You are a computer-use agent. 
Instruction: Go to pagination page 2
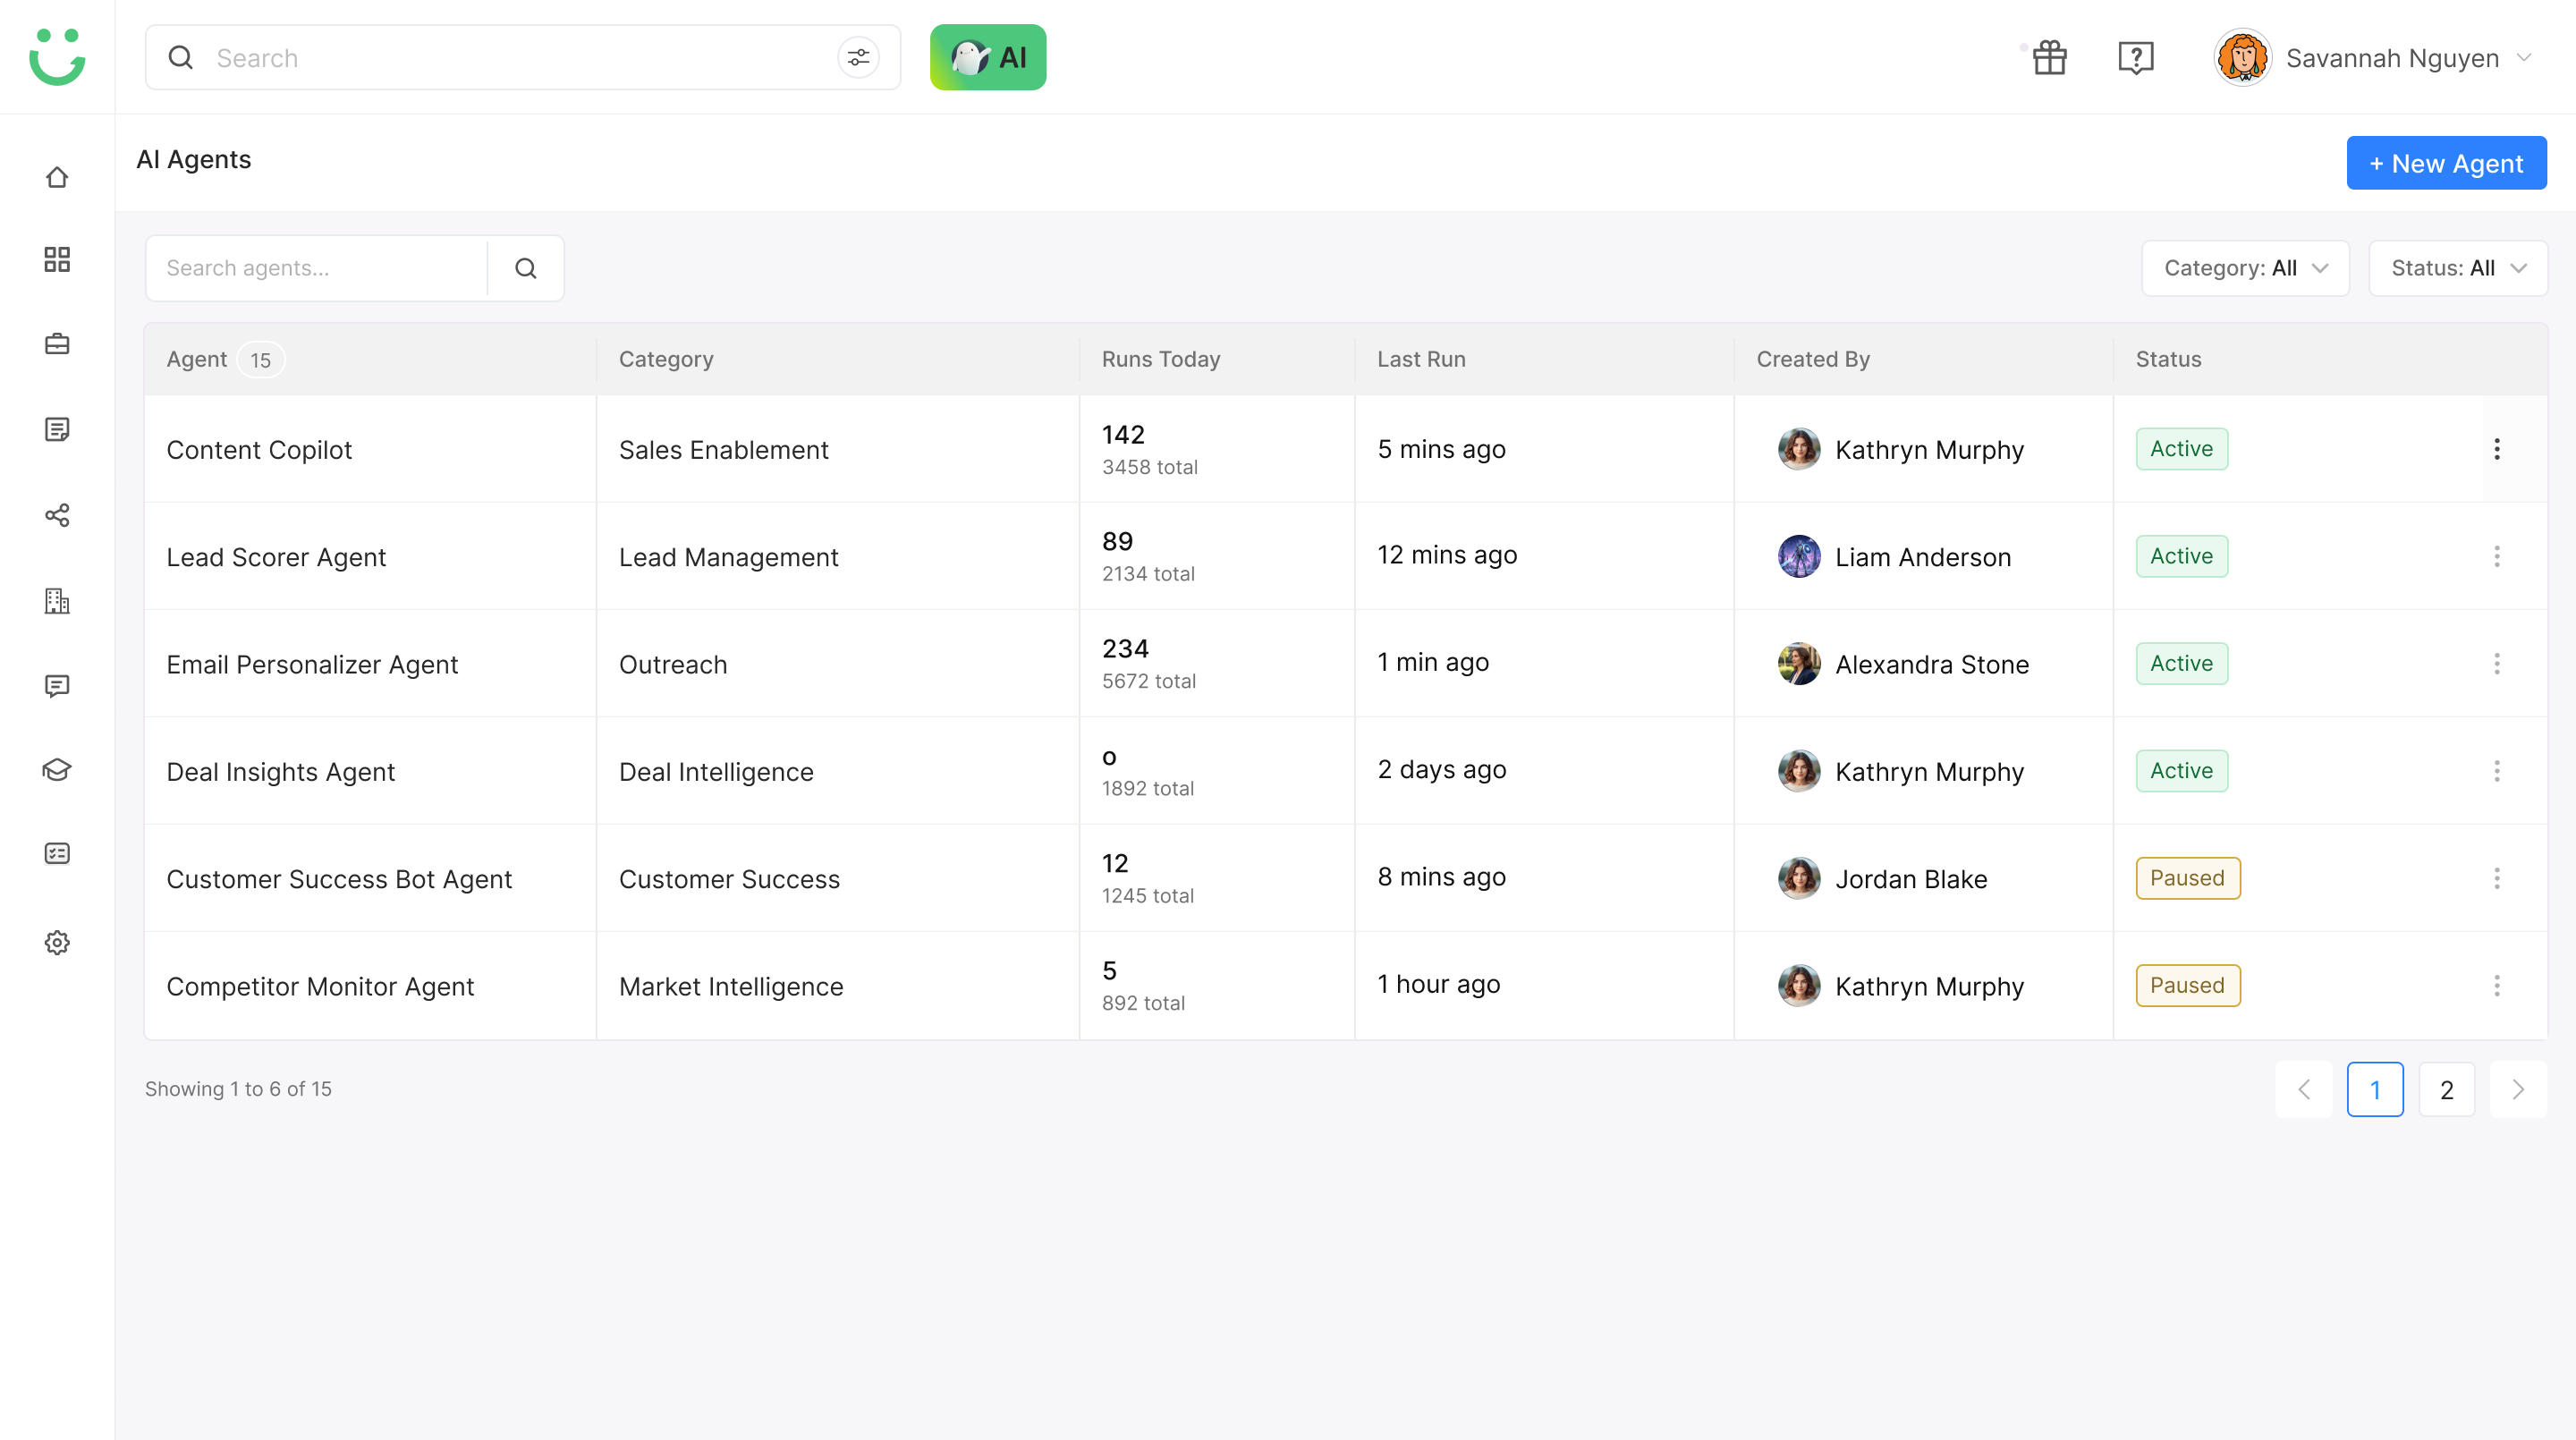[2446, 1089]
